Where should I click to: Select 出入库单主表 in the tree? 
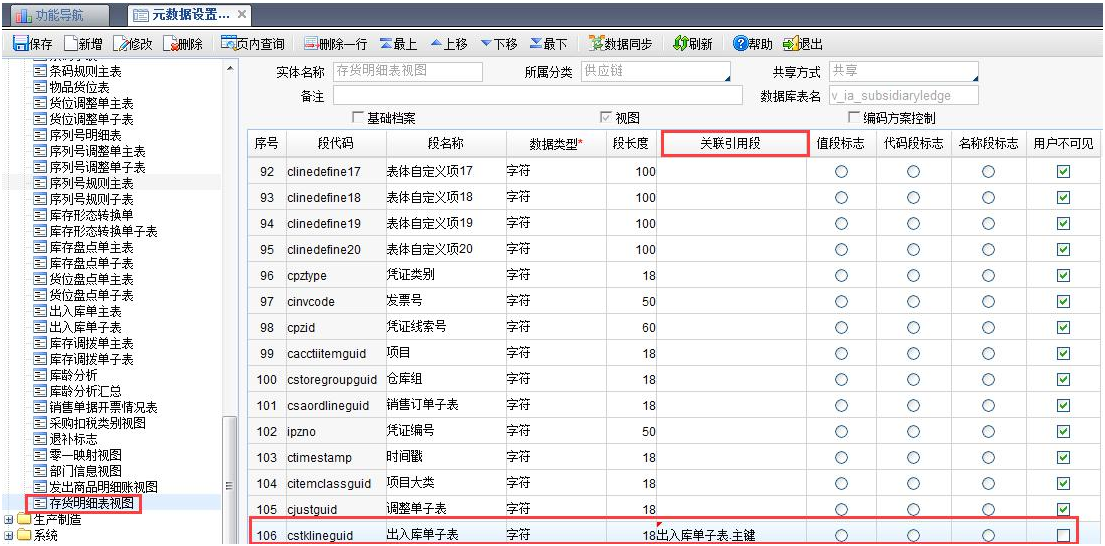tap(85, 311)
